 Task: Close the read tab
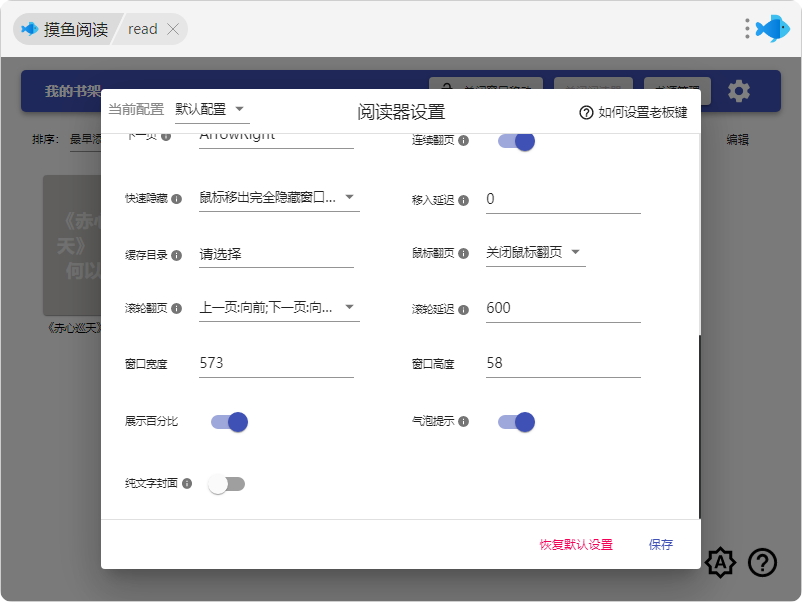pos(173,29)
